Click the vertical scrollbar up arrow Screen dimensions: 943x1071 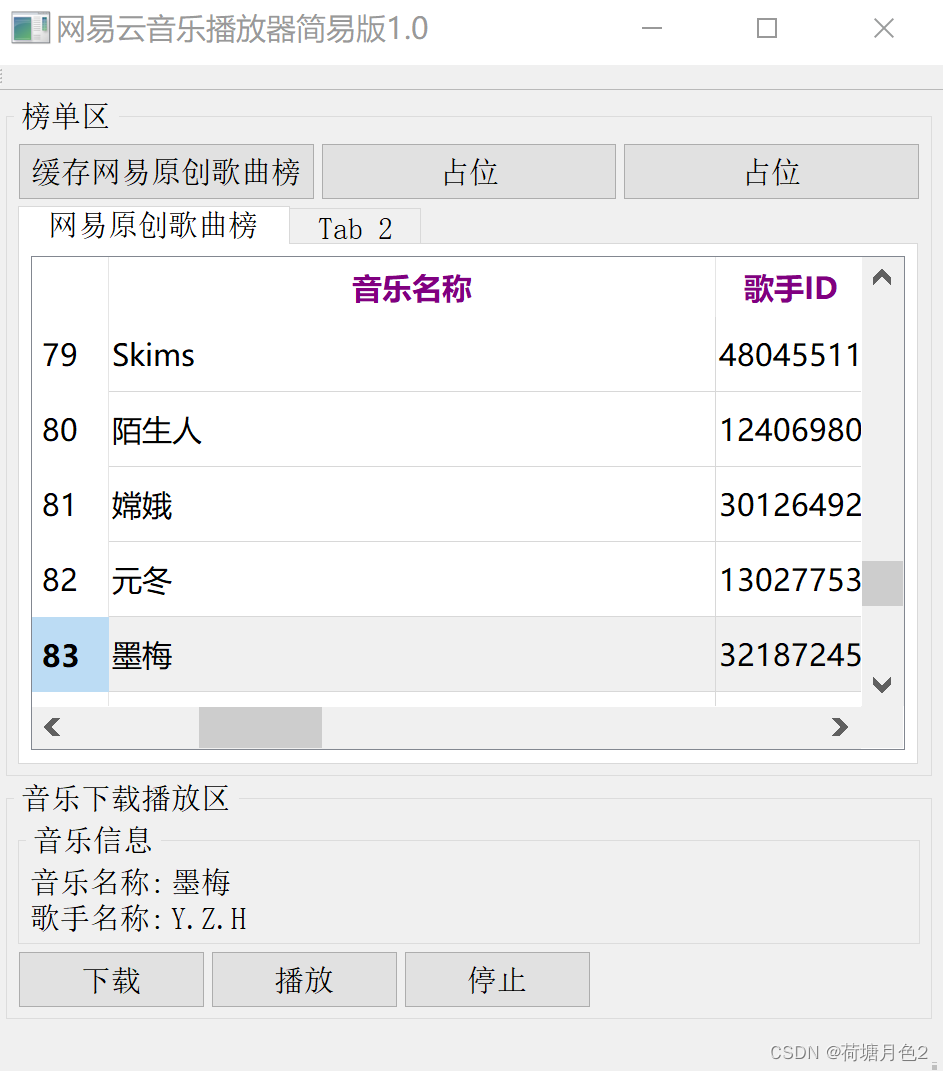pyautogui.click(x=882, y=277)
